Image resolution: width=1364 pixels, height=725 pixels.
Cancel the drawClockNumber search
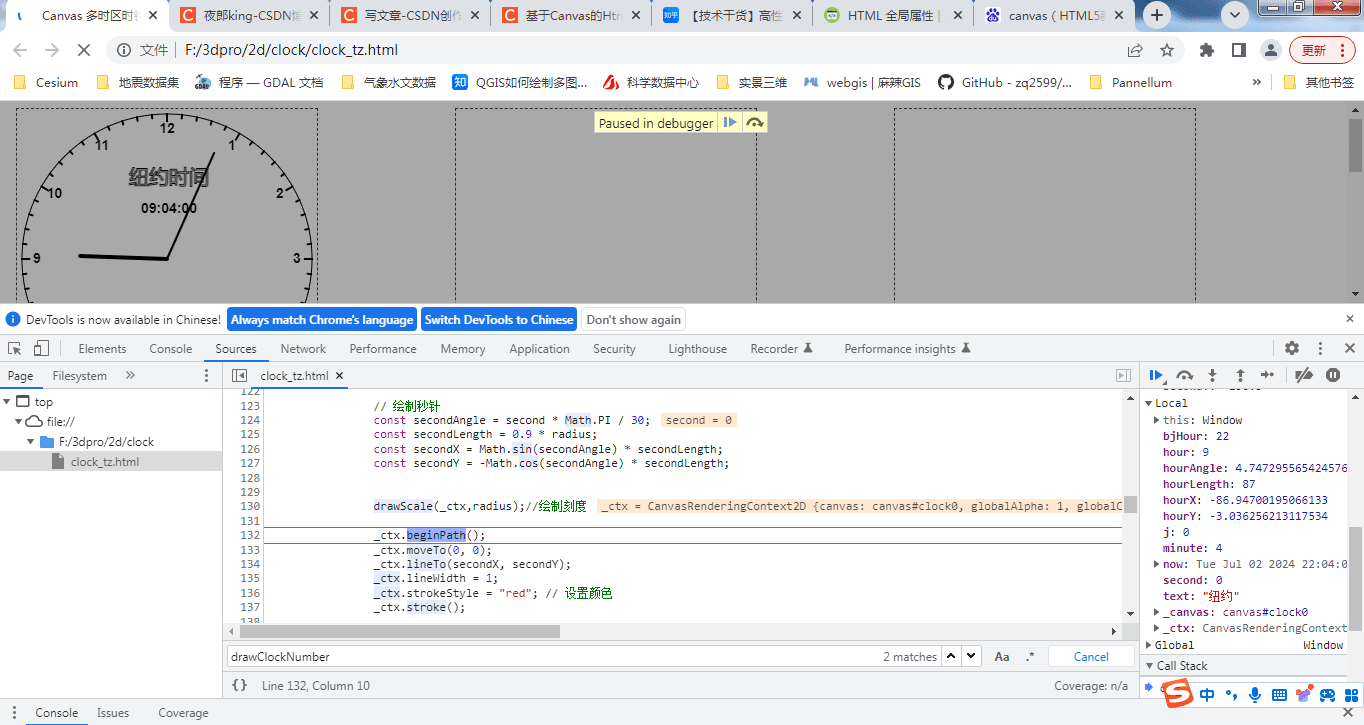[x=1091, y=657]
